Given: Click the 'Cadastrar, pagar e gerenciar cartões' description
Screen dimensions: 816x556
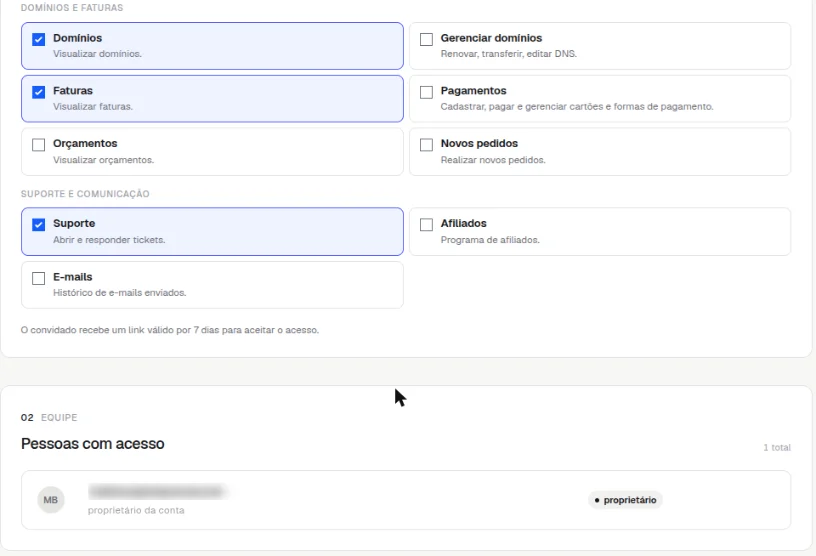Looking at the screenshot, I should [x=577, y=106].
